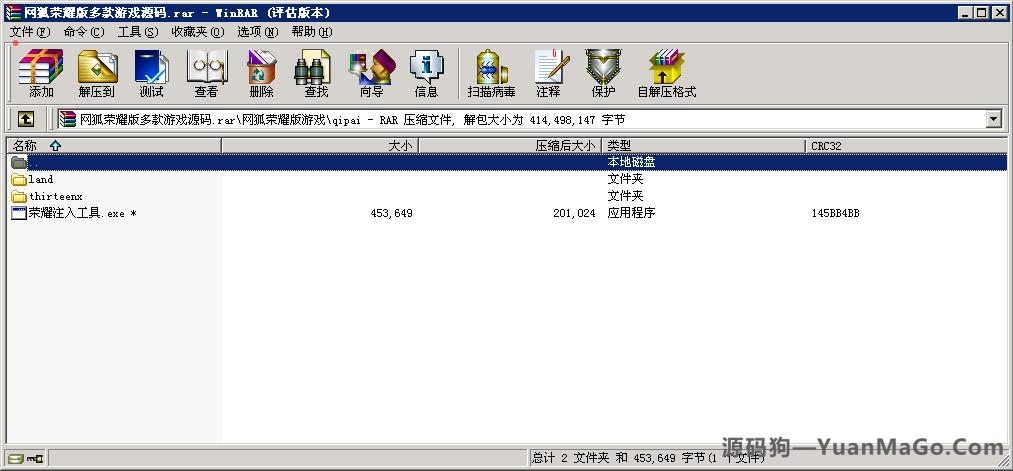Sort by 名称 column header
This screenshot has height=471, width=1013.
[114, 146]
